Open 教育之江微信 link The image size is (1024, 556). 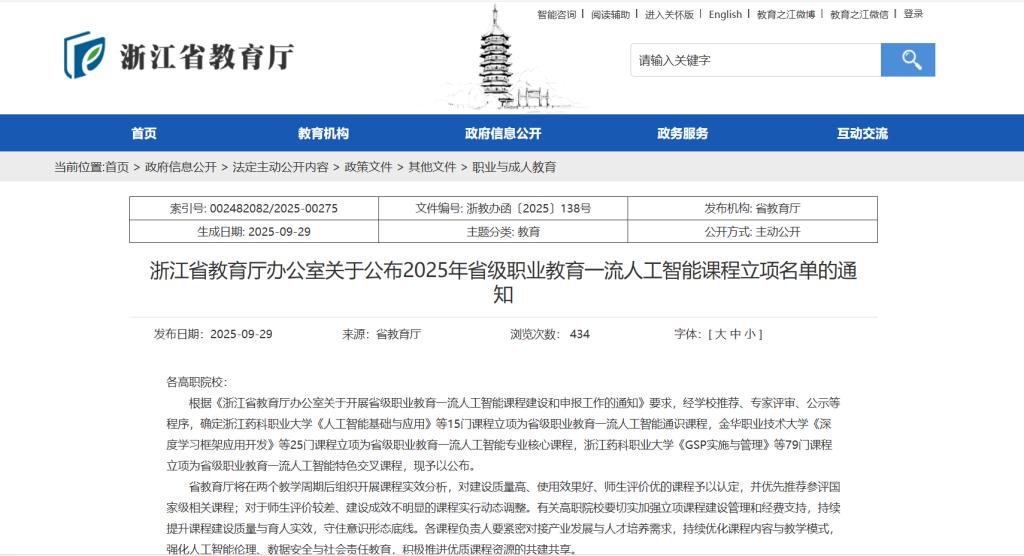click(x=858, y=14)
